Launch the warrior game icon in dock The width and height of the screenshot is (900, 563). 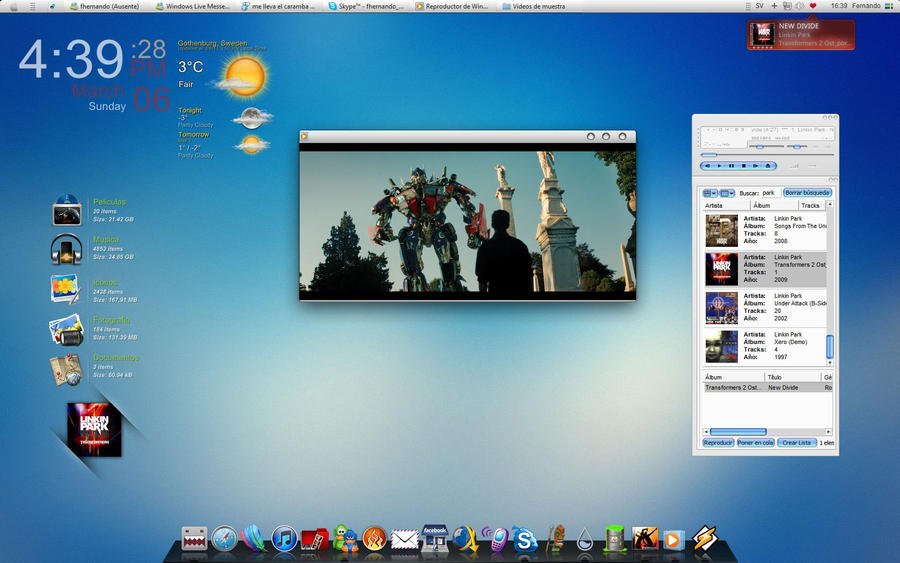pos(645,539)
